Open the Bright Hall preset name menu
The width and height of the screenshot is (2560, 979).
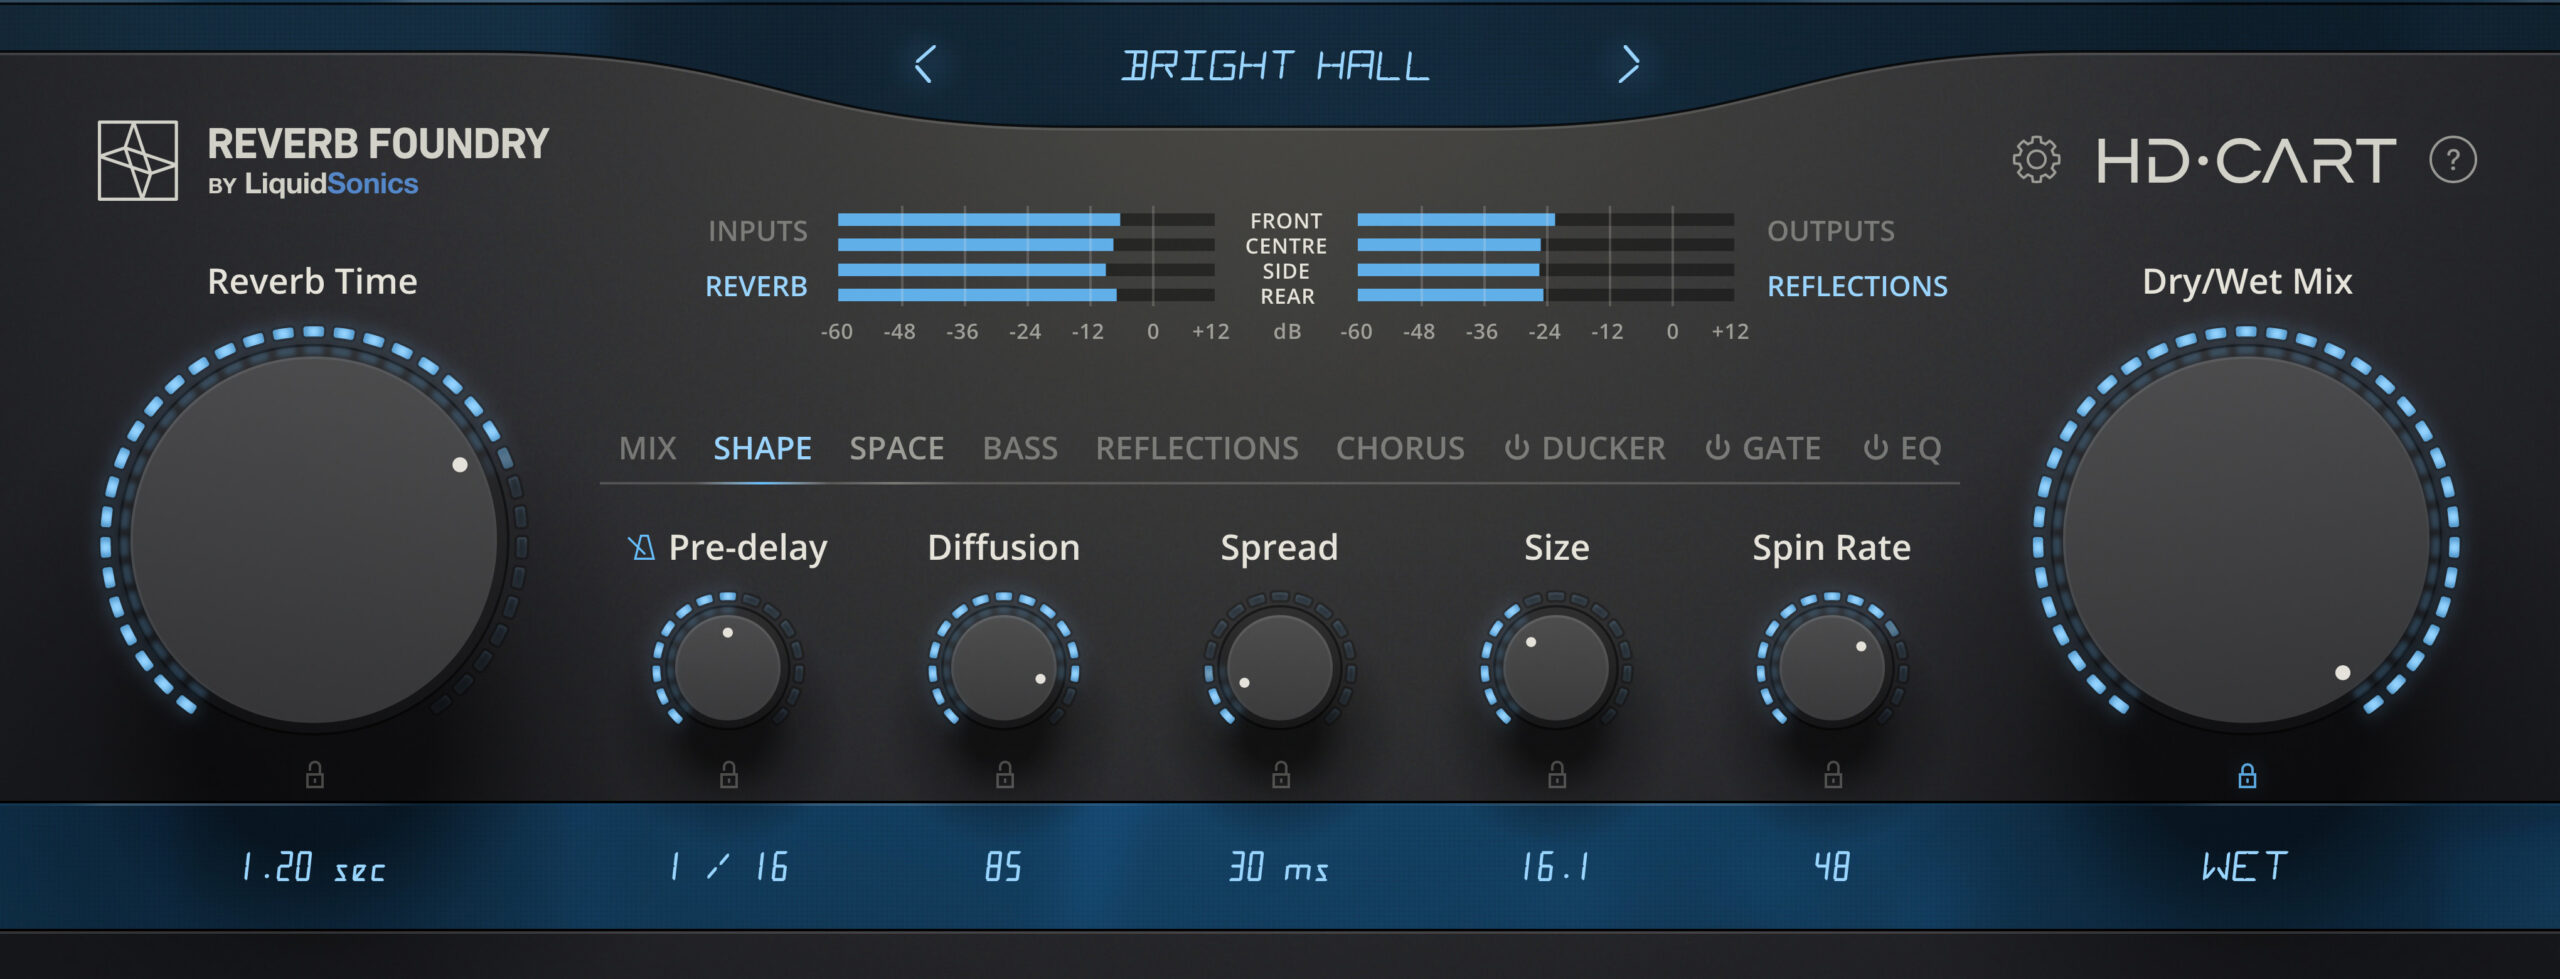pyautogui.click(x=1276, y=66)
